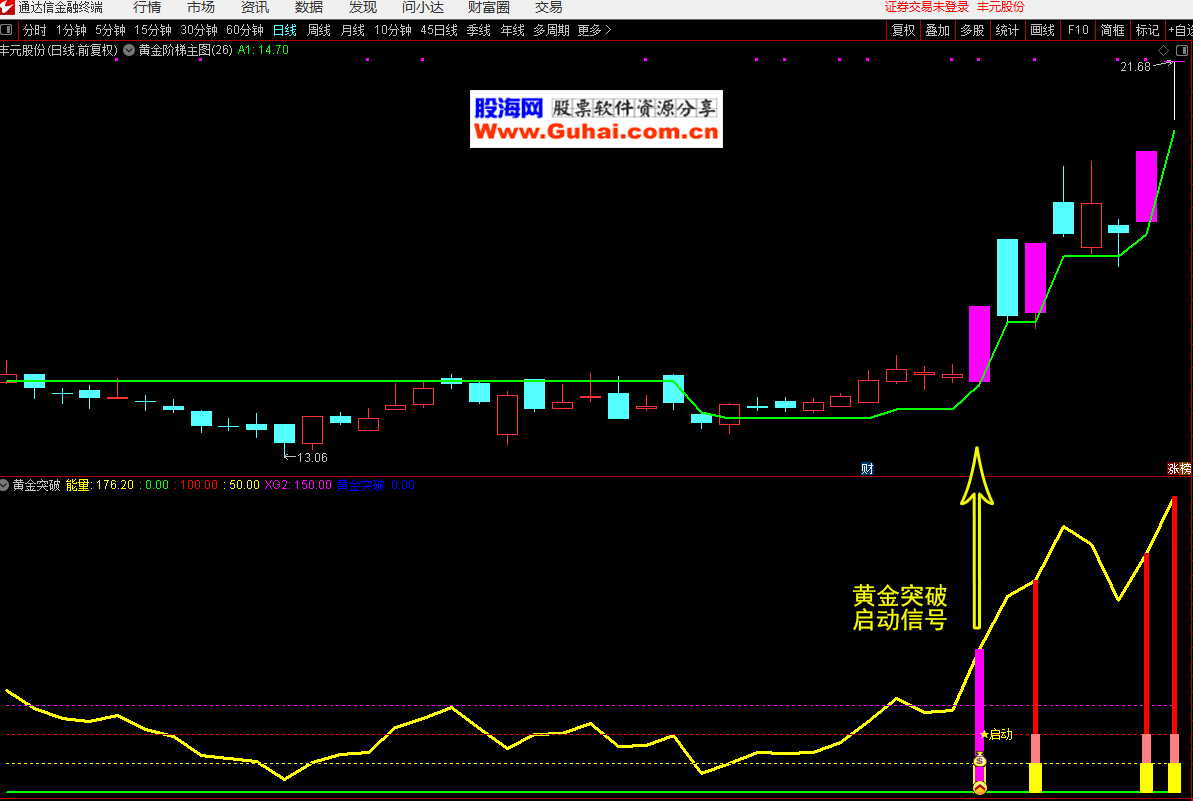Click the 通达信 app logo icon
This screenshot has height=801, width=1193.
click(8, 7)
